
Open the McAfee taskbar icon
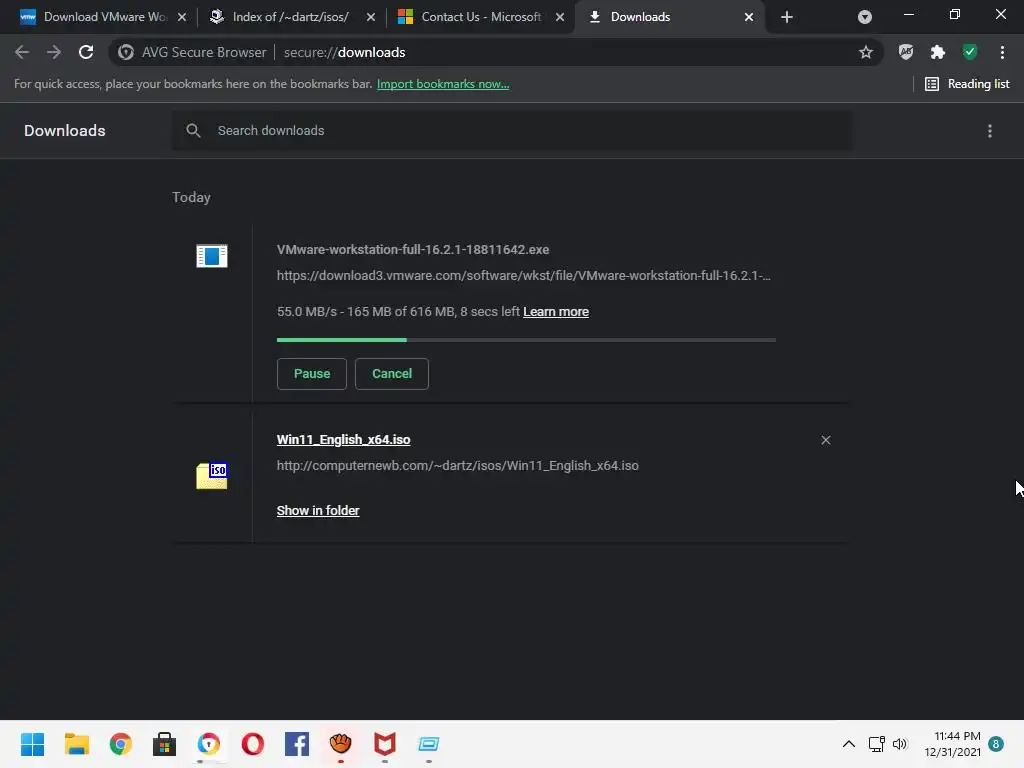pyautogui.click(x=385, y=744)
